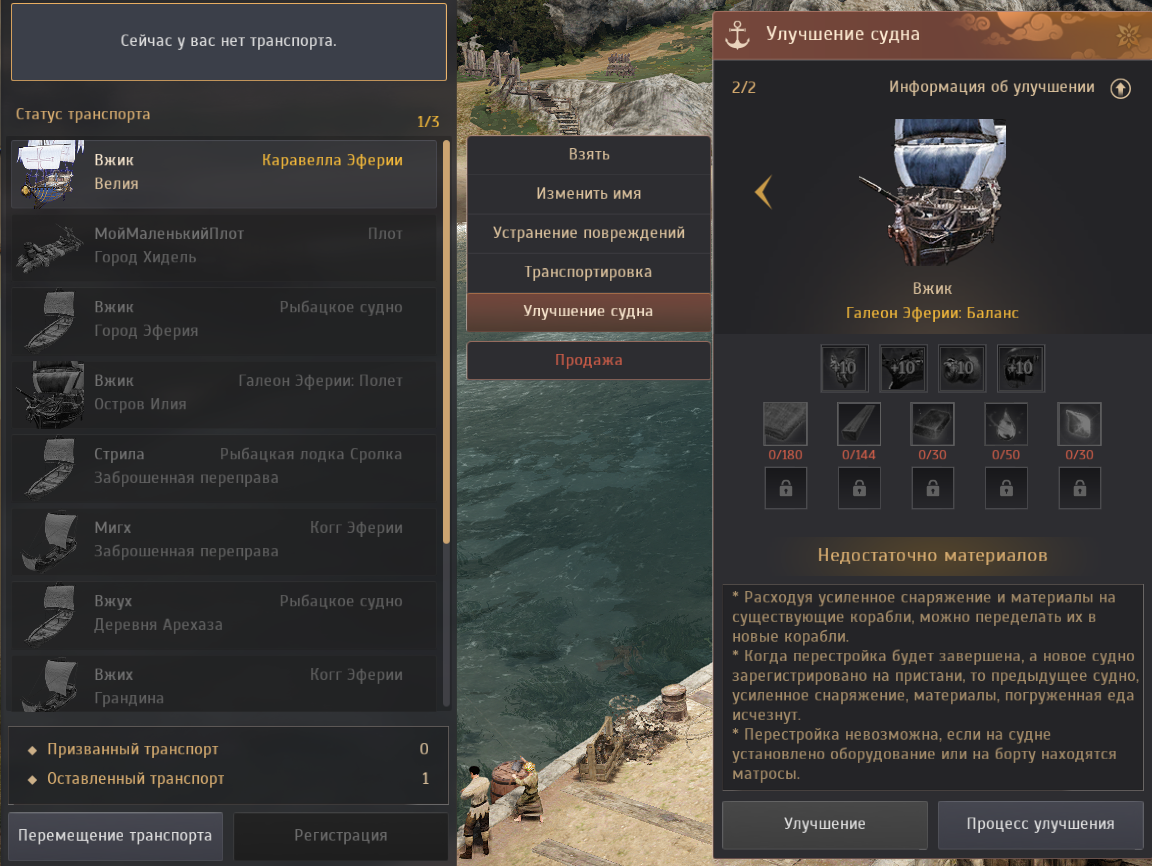Click "Перемещение транспорта" button

[115, 836]
